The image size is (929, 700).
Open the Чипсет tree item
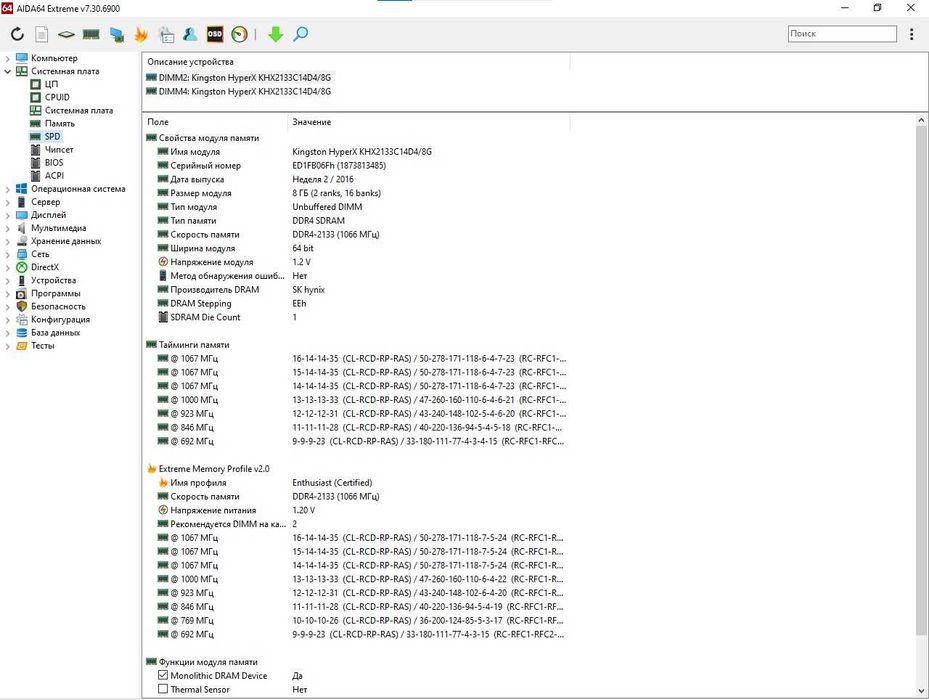click(x=52, y=149)
